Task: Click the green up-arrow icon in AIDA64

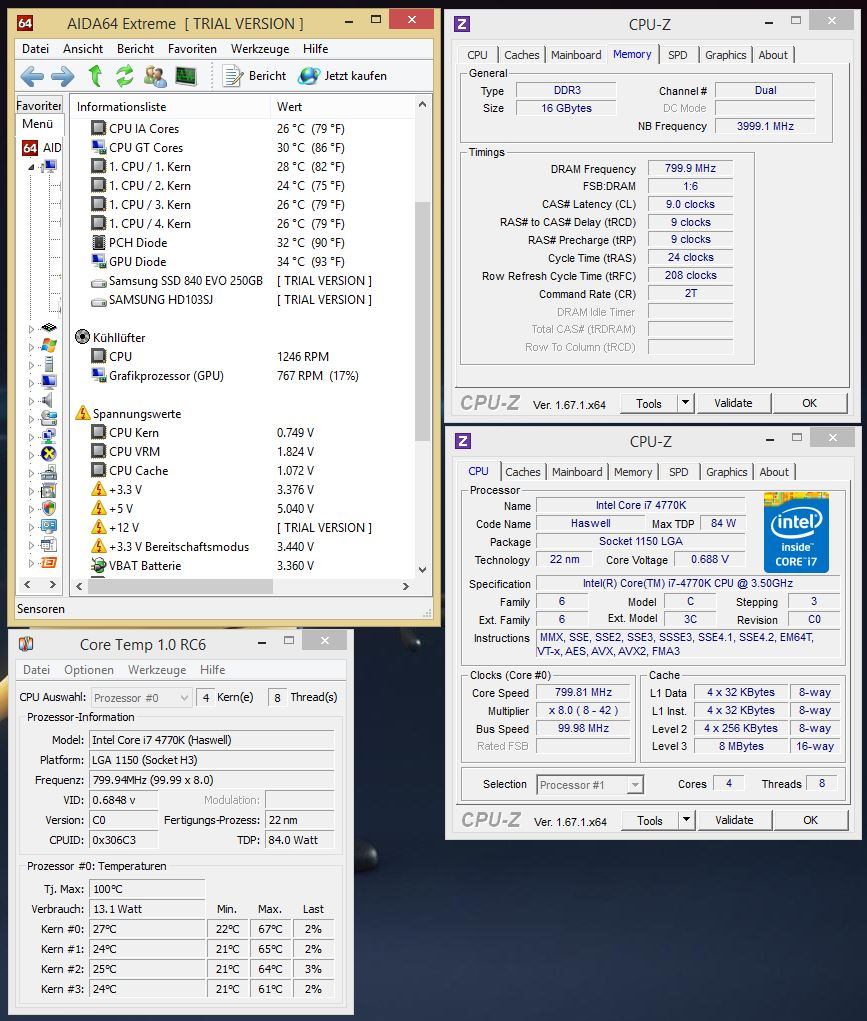Action: [95, 76]
